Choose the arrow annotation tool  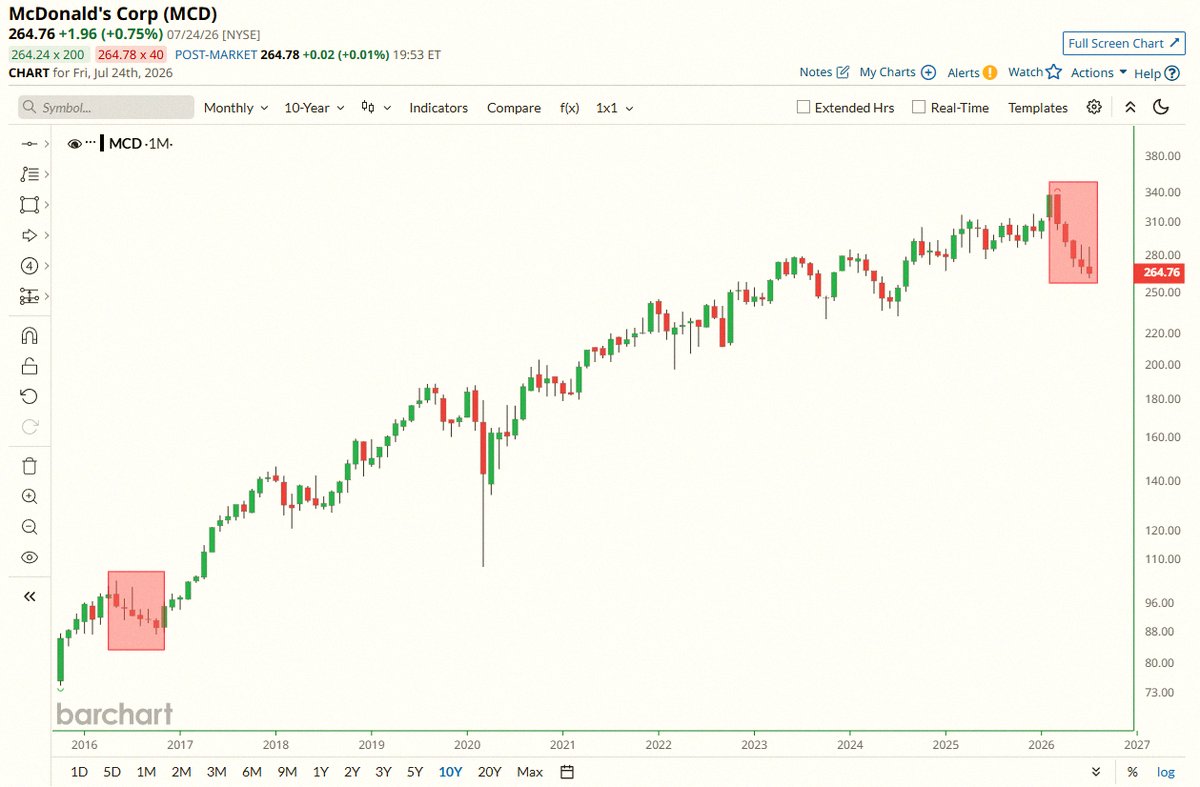29,236
